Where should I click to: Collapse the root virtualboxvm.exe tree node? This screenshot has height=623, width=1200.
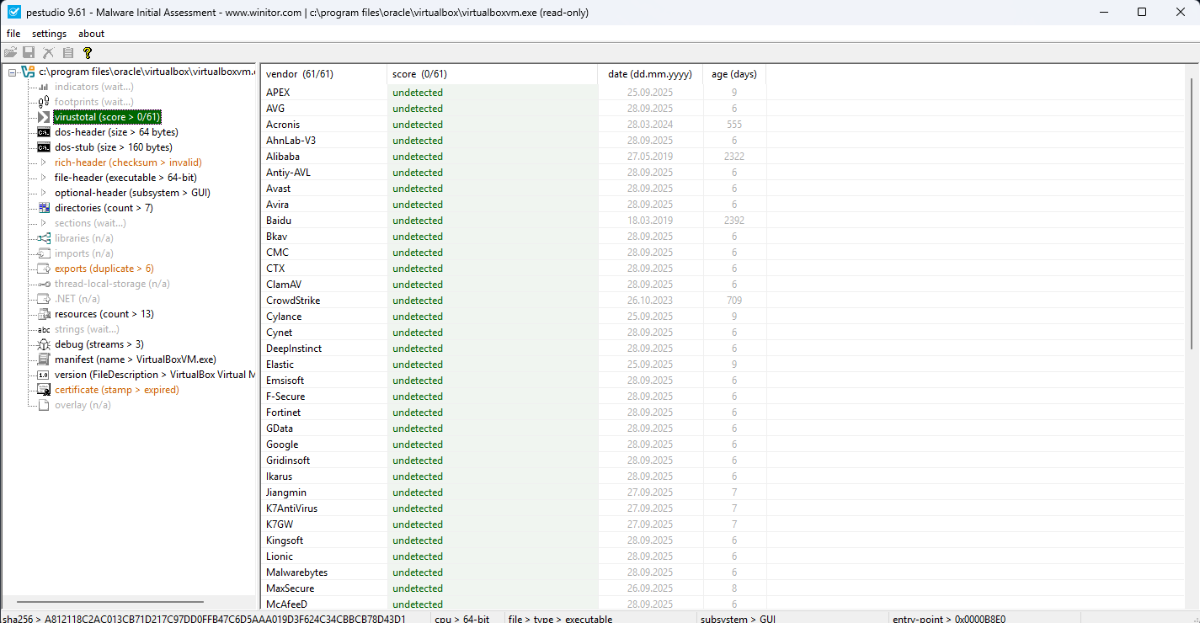tap(10, 72)
